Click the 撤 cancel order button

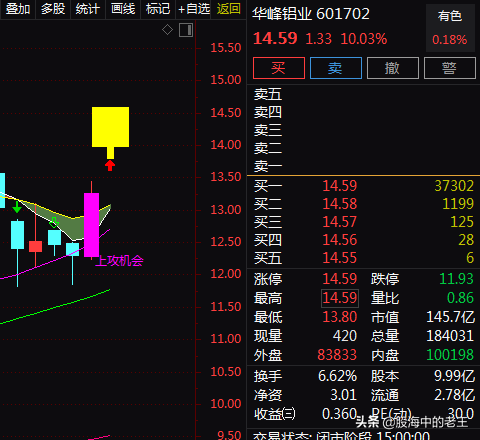coord(393,68)
